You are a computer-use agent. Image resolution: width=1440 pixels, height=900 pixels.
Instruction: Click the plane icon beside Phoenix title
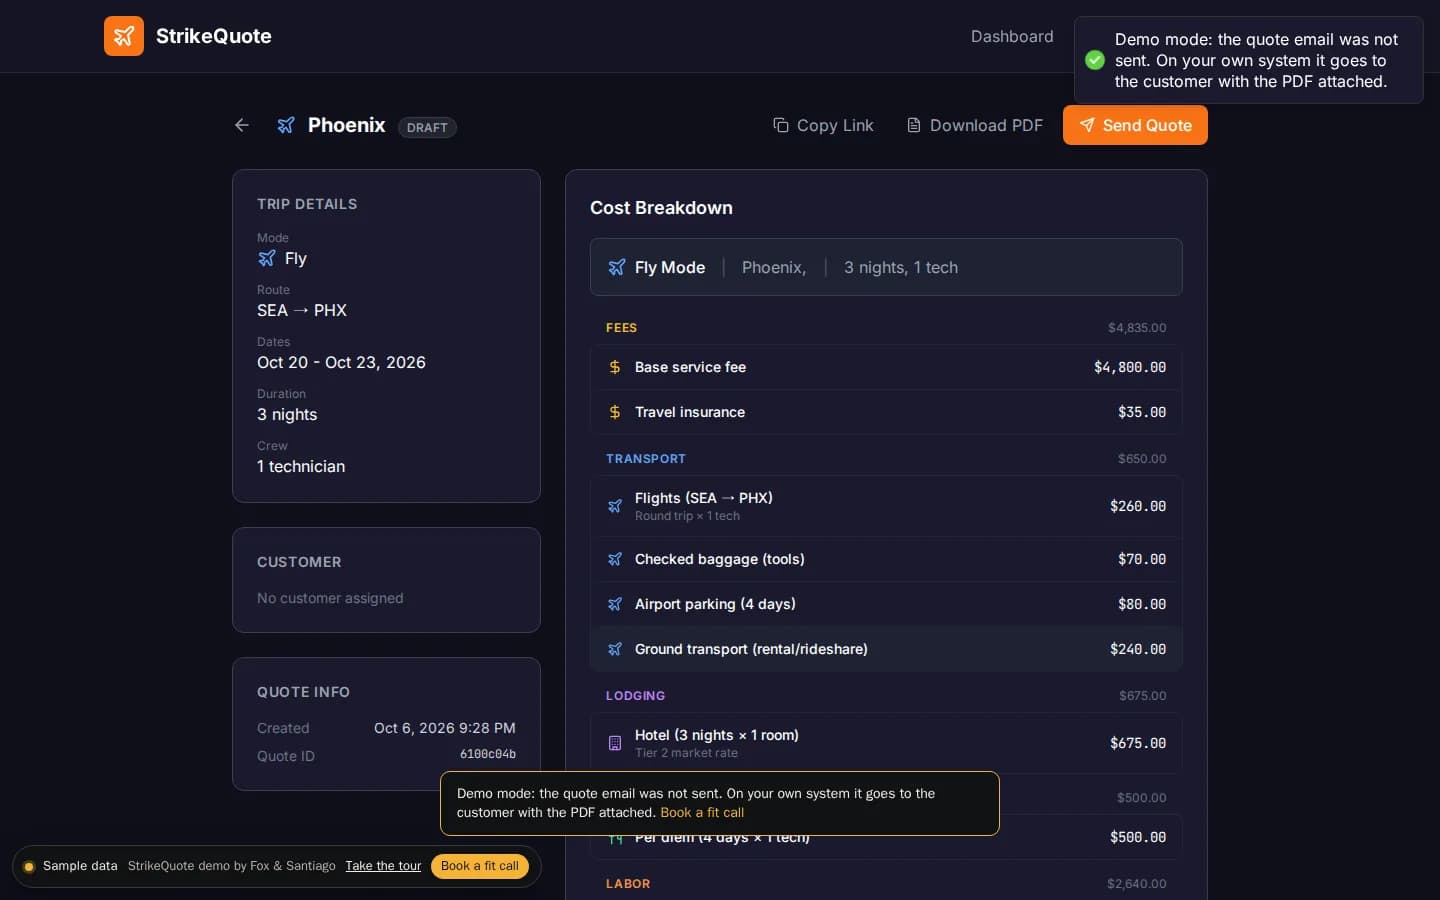click(286, 125)
